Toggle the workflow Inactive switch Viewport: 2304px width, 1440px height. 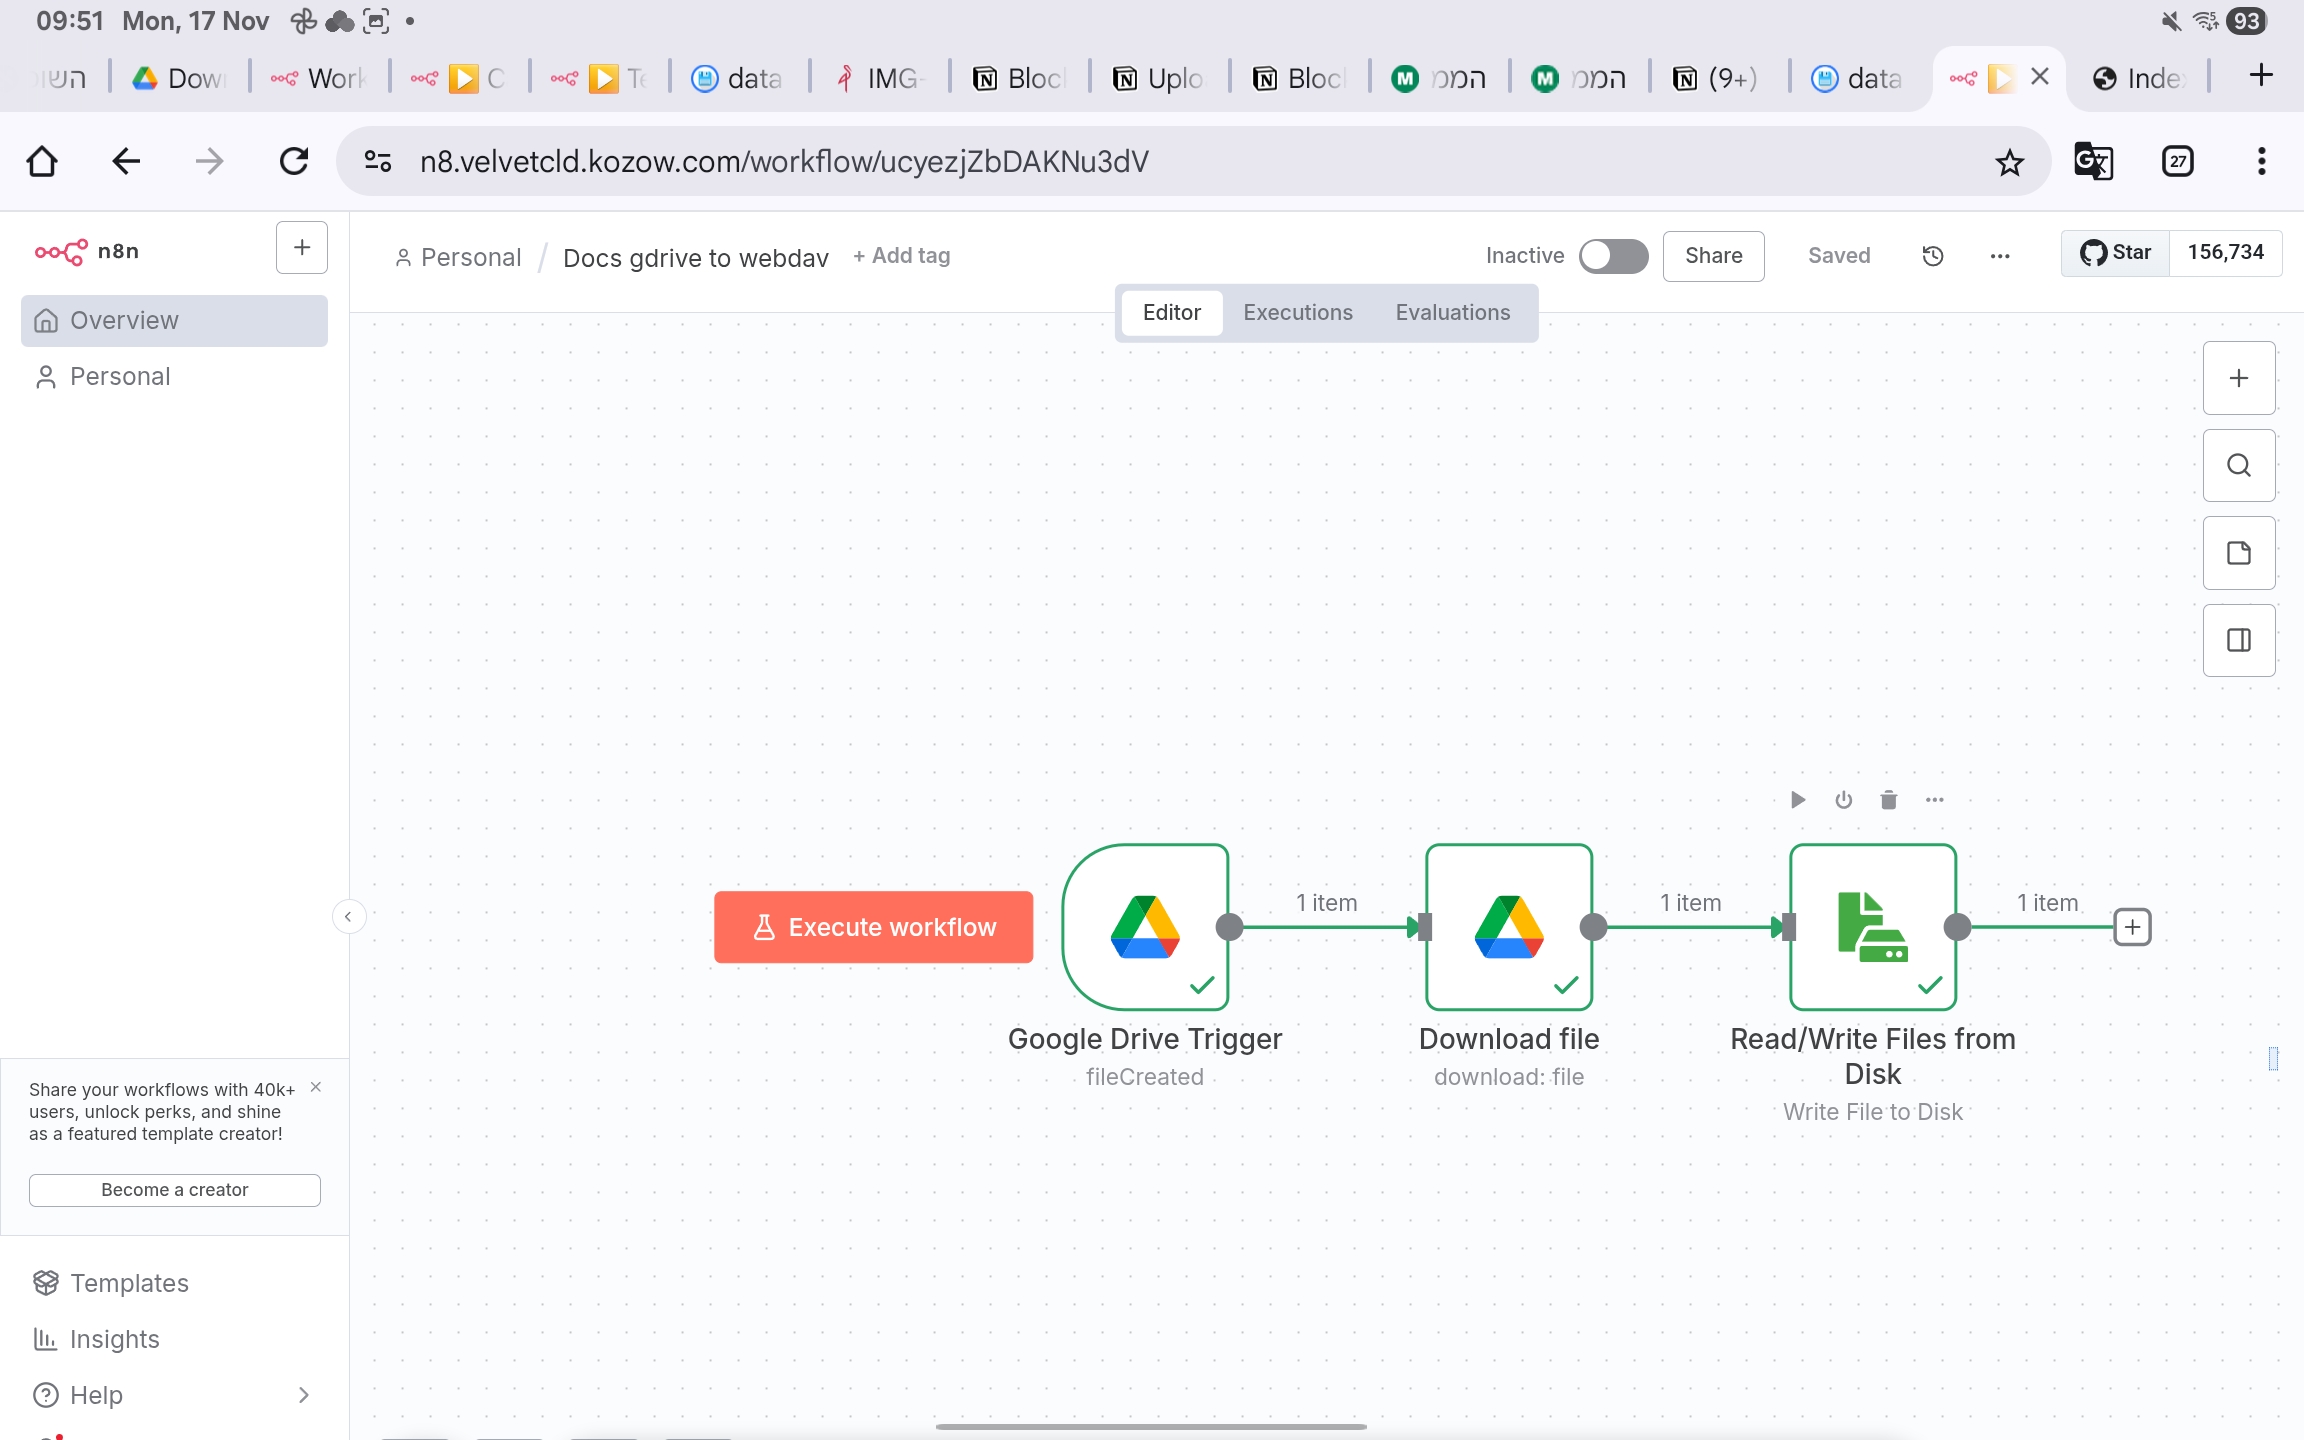tap(1613, 256)
